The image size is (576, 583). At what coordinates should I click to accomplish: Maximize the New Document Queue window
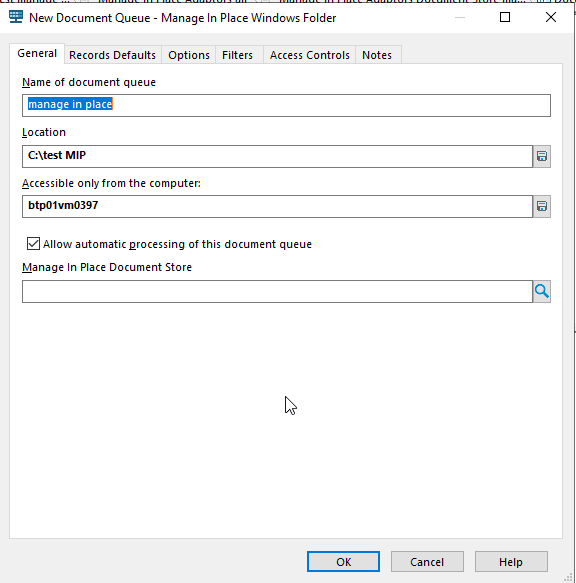point(505,17)
